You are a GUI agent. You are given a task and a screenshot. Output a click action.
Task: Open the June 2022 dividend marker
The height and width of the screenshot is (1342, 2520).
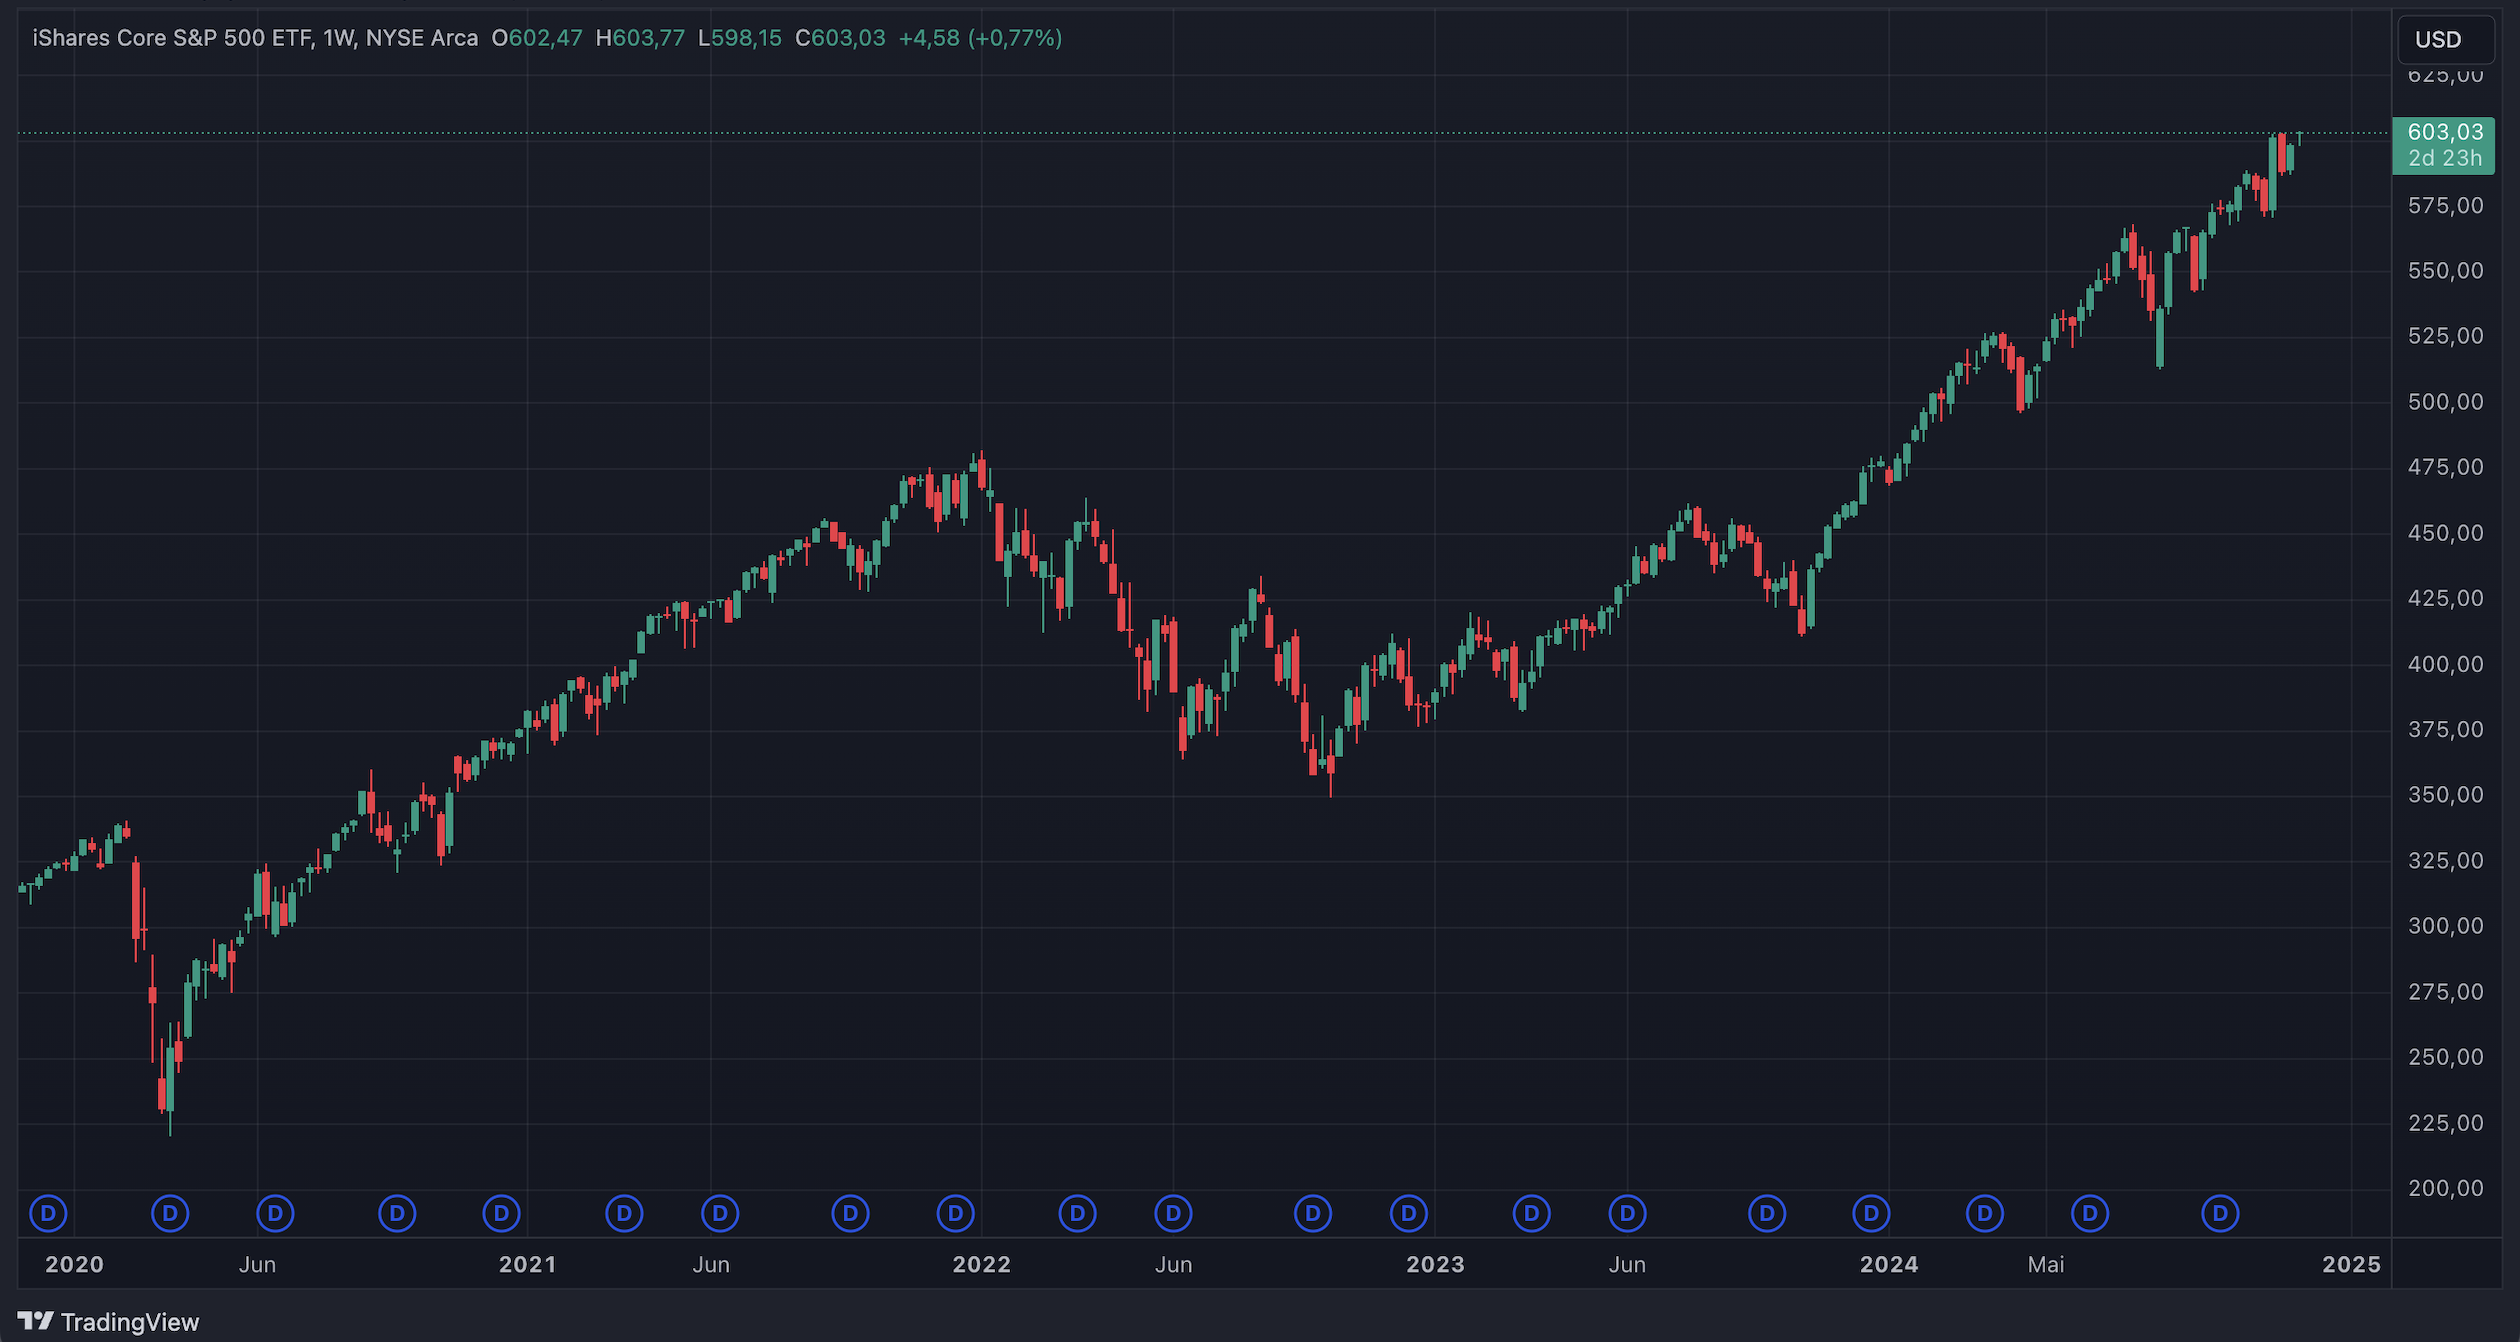click(1173, 1214)
